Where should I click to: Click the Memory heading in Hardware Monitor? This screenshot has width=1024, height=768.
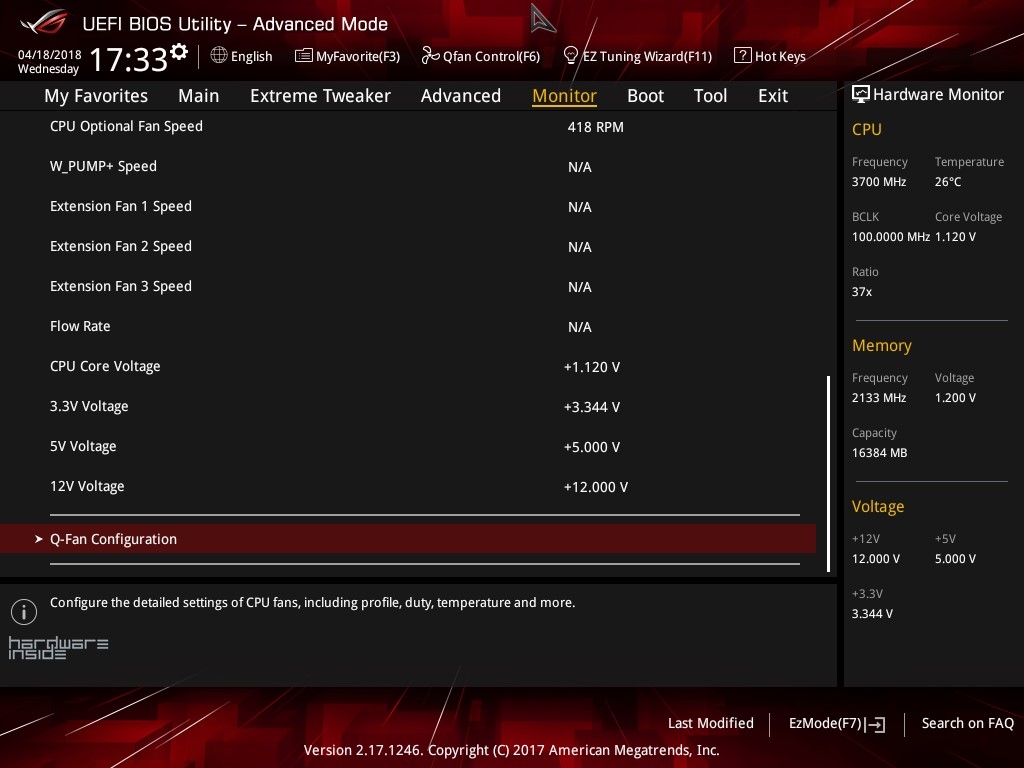click(x=882, y=345)
